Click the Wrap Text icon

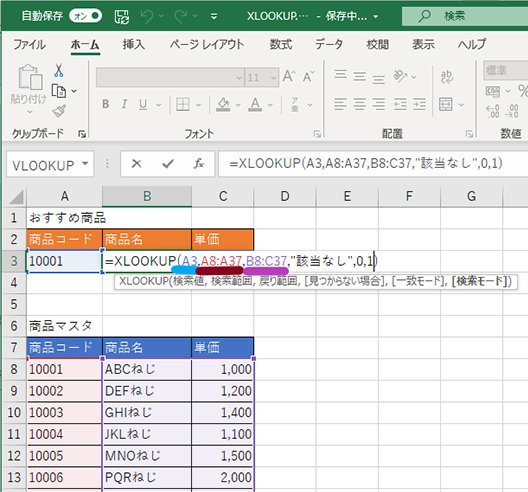pyautogui.click(x=447, y=76)
